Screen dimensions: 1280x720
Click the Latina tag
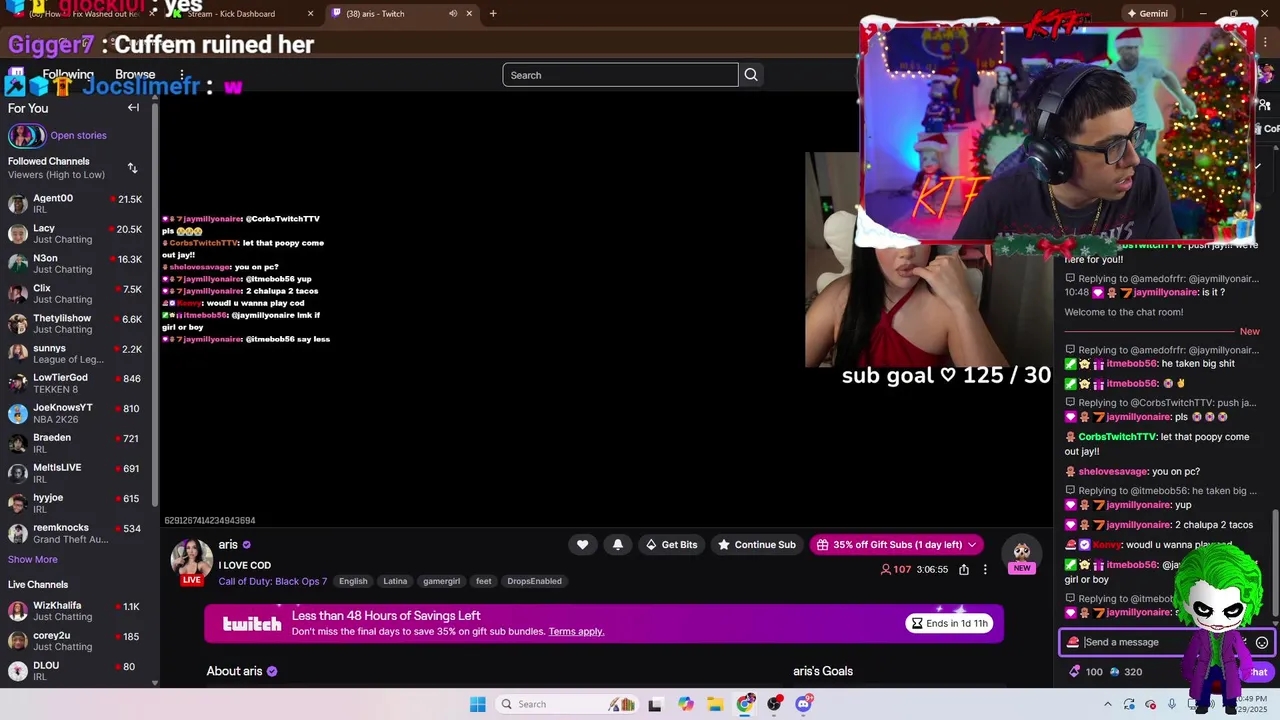click(x=395, y=581)
